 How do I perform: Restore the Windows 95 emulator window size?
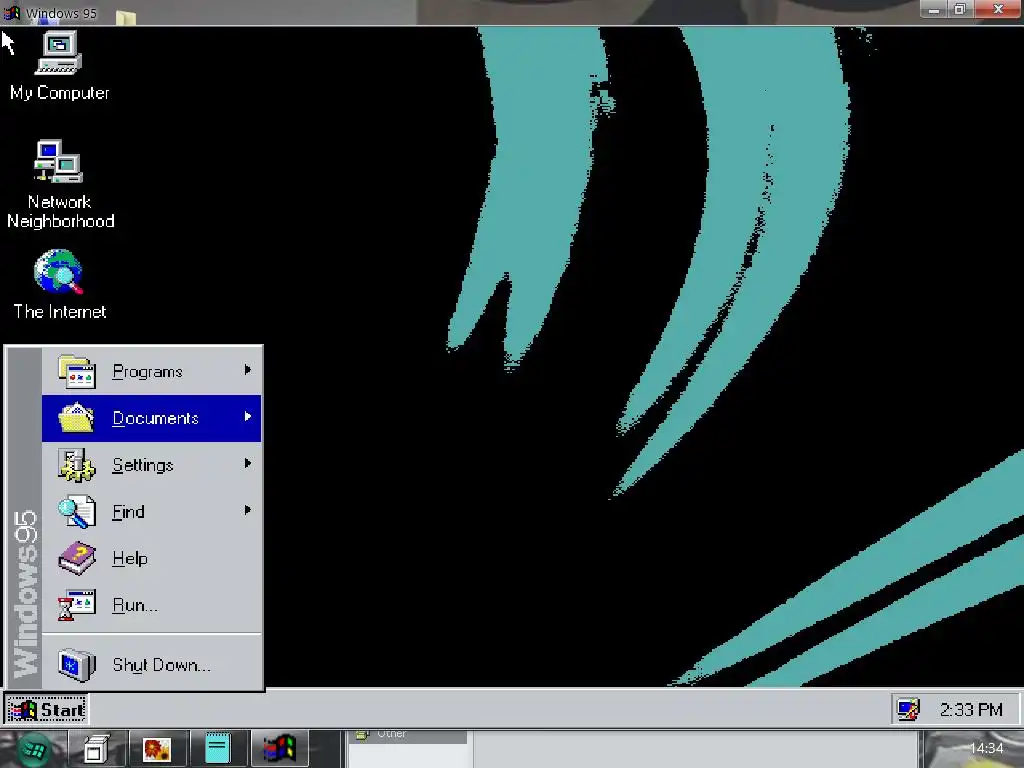point(960,9)
